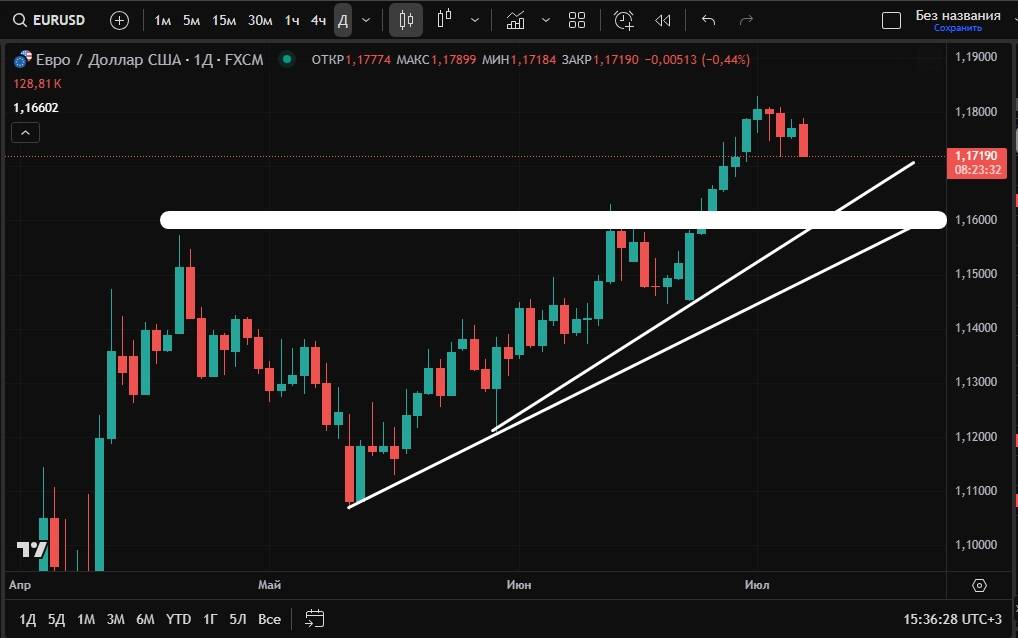Show Все available data range
This screenshot has height=638, width=1018.
tap(269, 619)
